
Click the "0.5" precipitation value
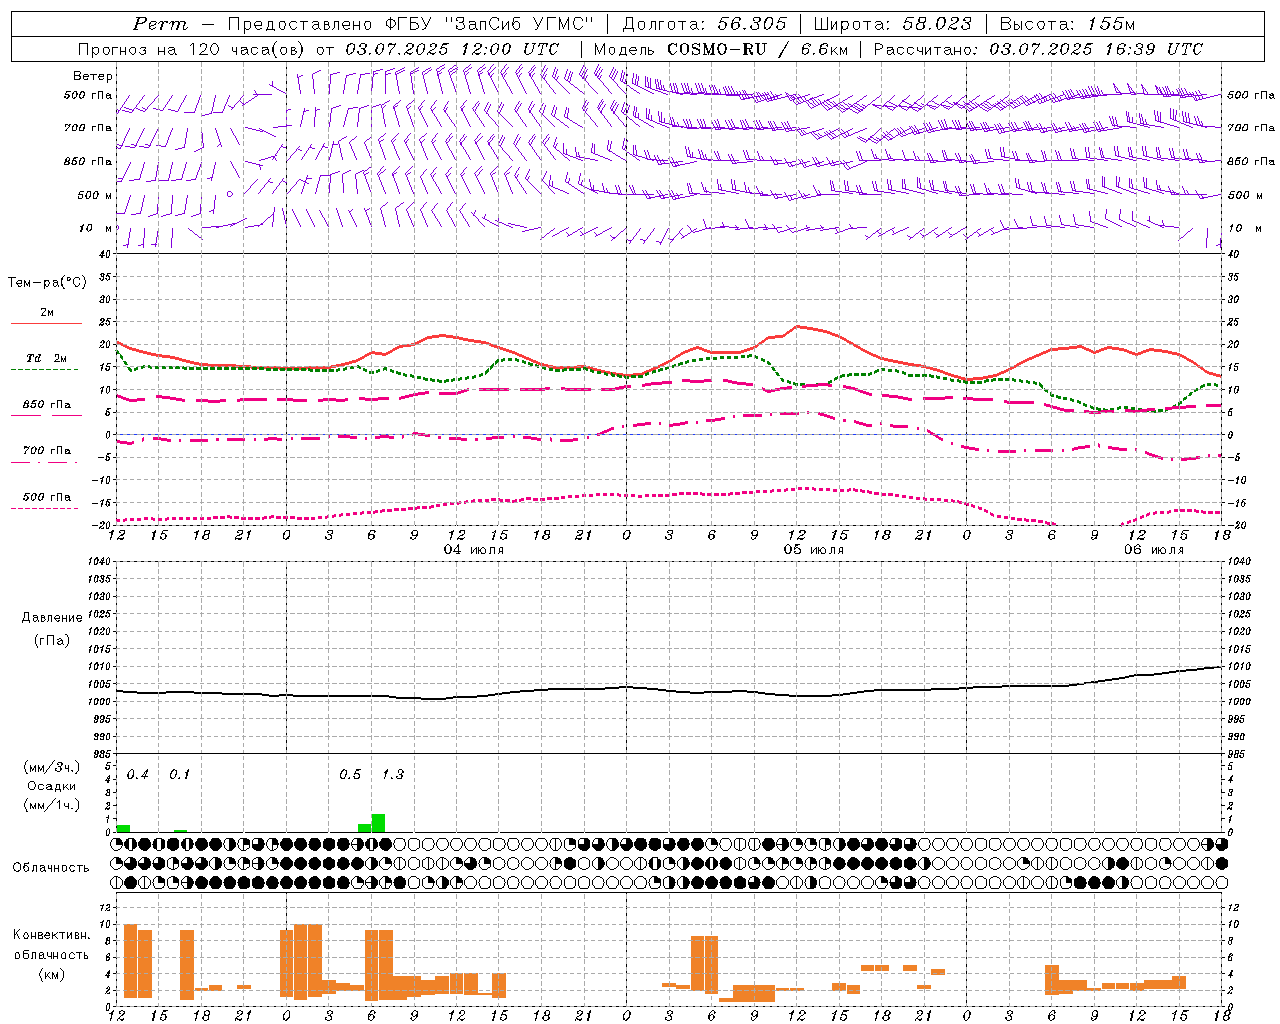(x=350, y=775)
